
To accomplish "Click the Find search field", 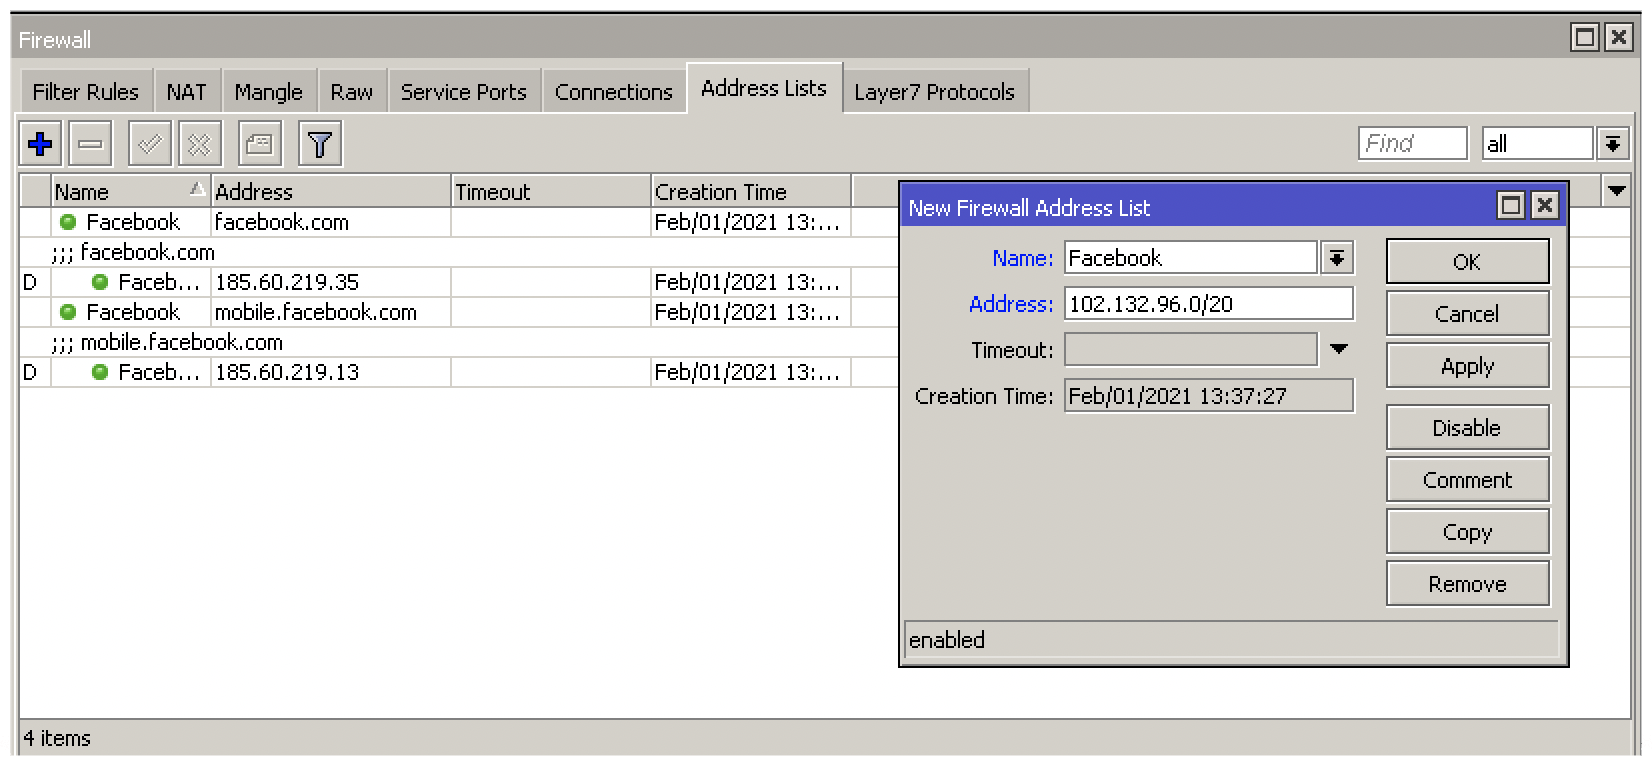I will pyautogui.click(x=1412, y=144).
